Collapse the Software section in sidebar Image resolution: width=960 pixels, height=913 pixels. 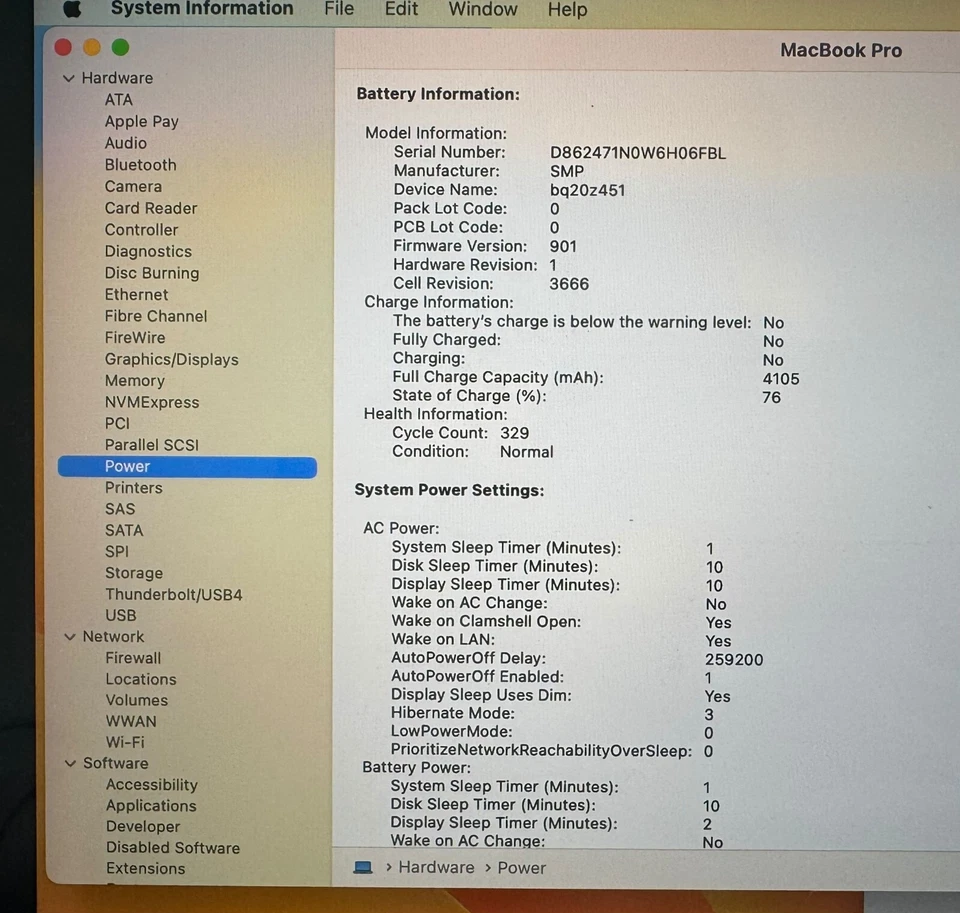pos(69,763)
